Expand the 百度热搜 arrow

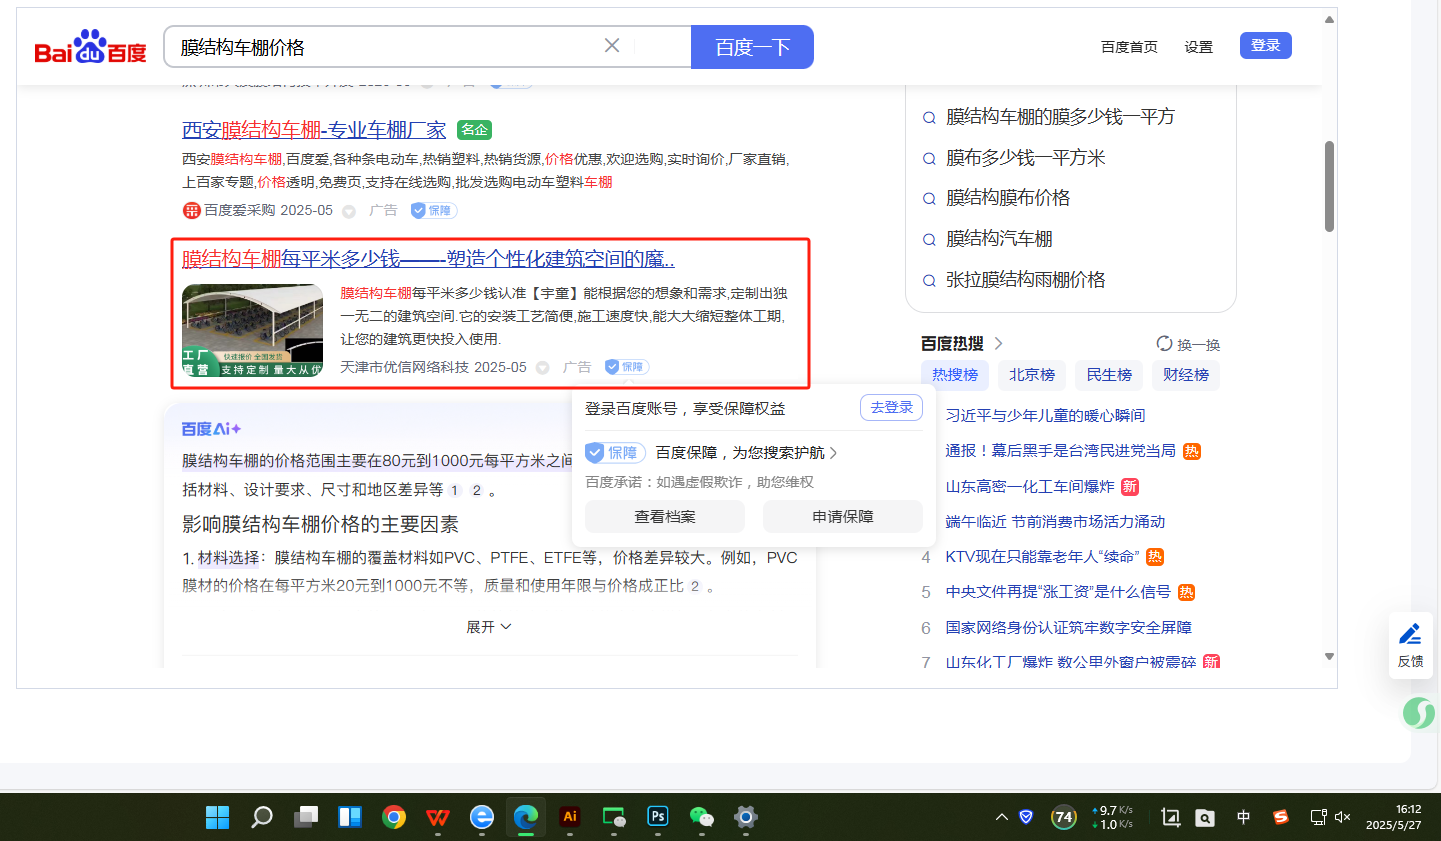pyautogui.click(x=998, y=344)
